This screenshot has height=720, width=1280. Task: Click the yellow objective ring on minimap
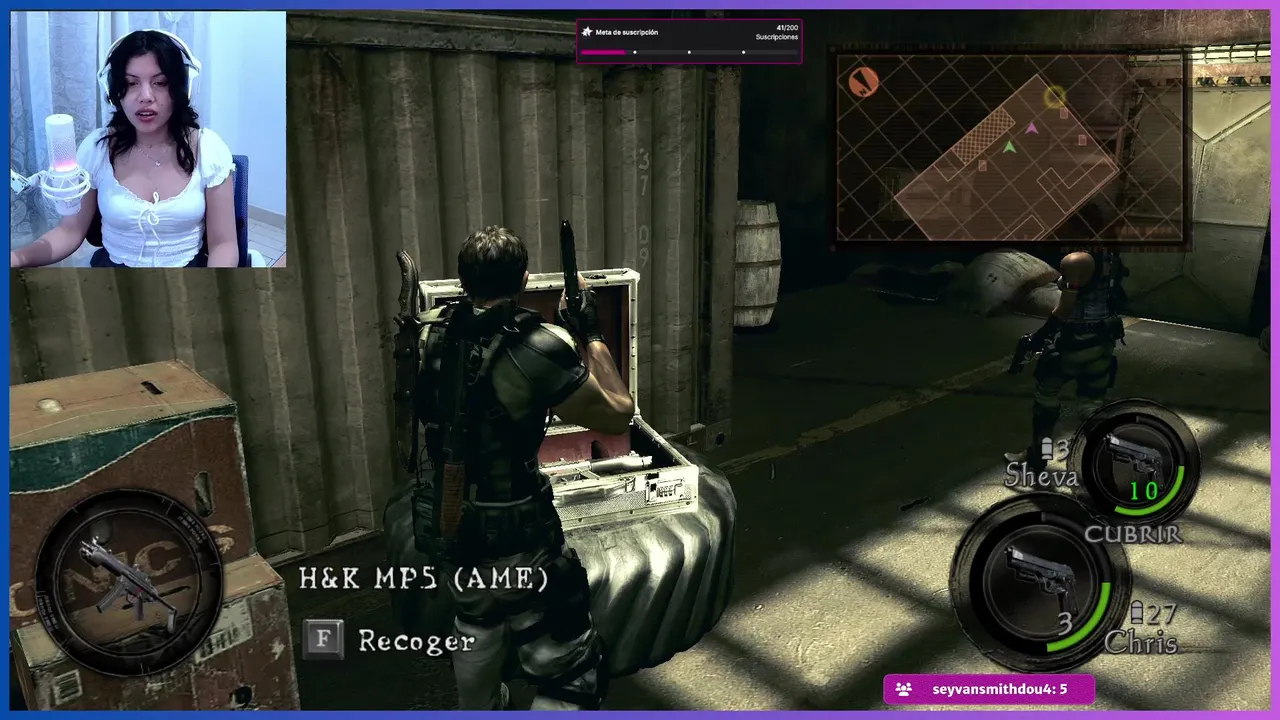pos(1054,97)
